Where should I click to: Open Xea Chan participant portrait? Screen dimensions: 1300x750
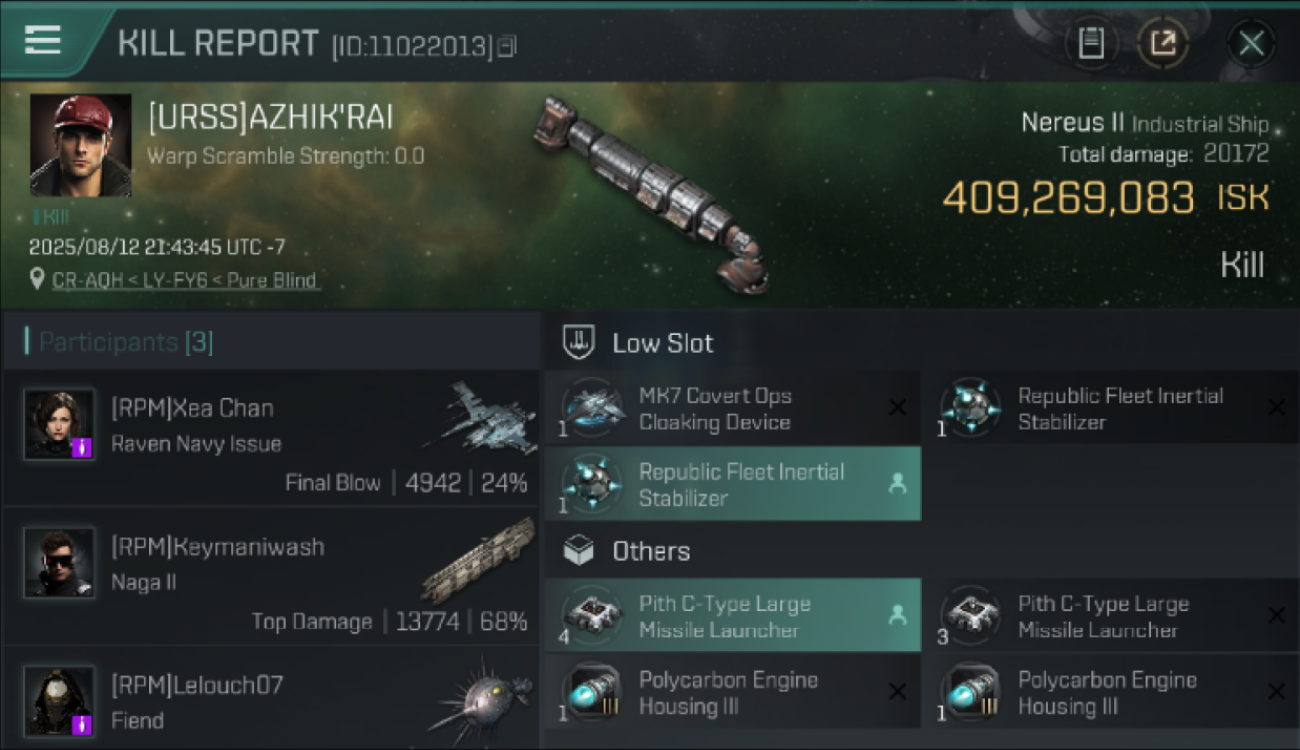coord(59,425)
